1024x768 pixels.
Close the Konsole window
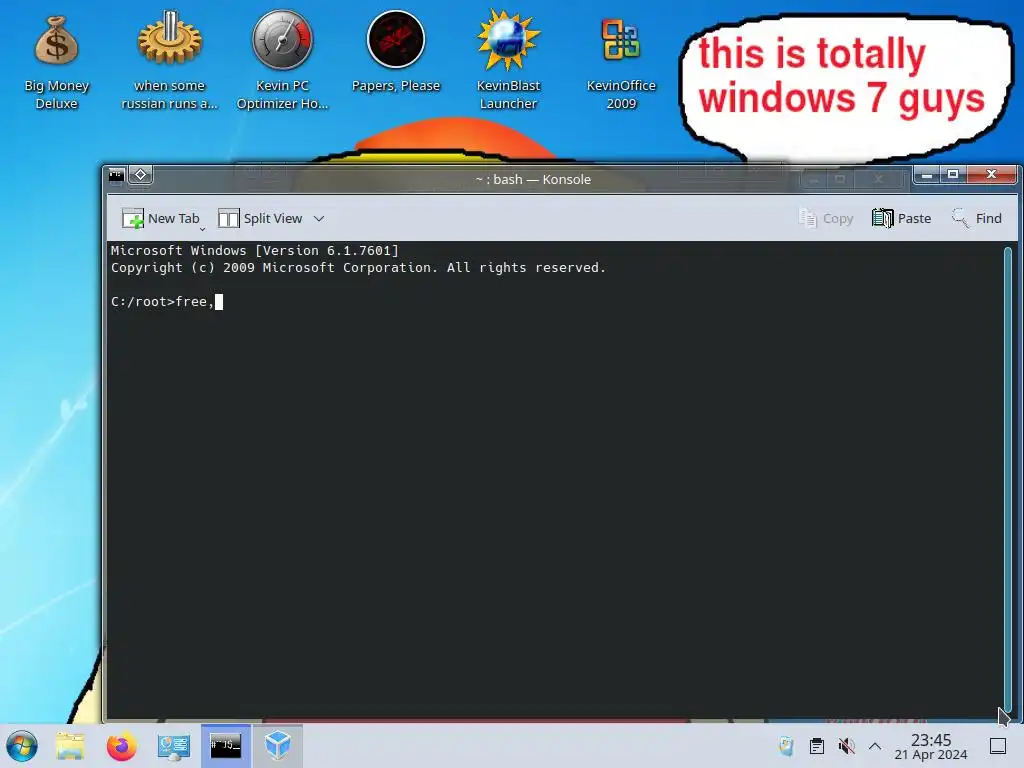pyautogui.click(x=991, y=174)
